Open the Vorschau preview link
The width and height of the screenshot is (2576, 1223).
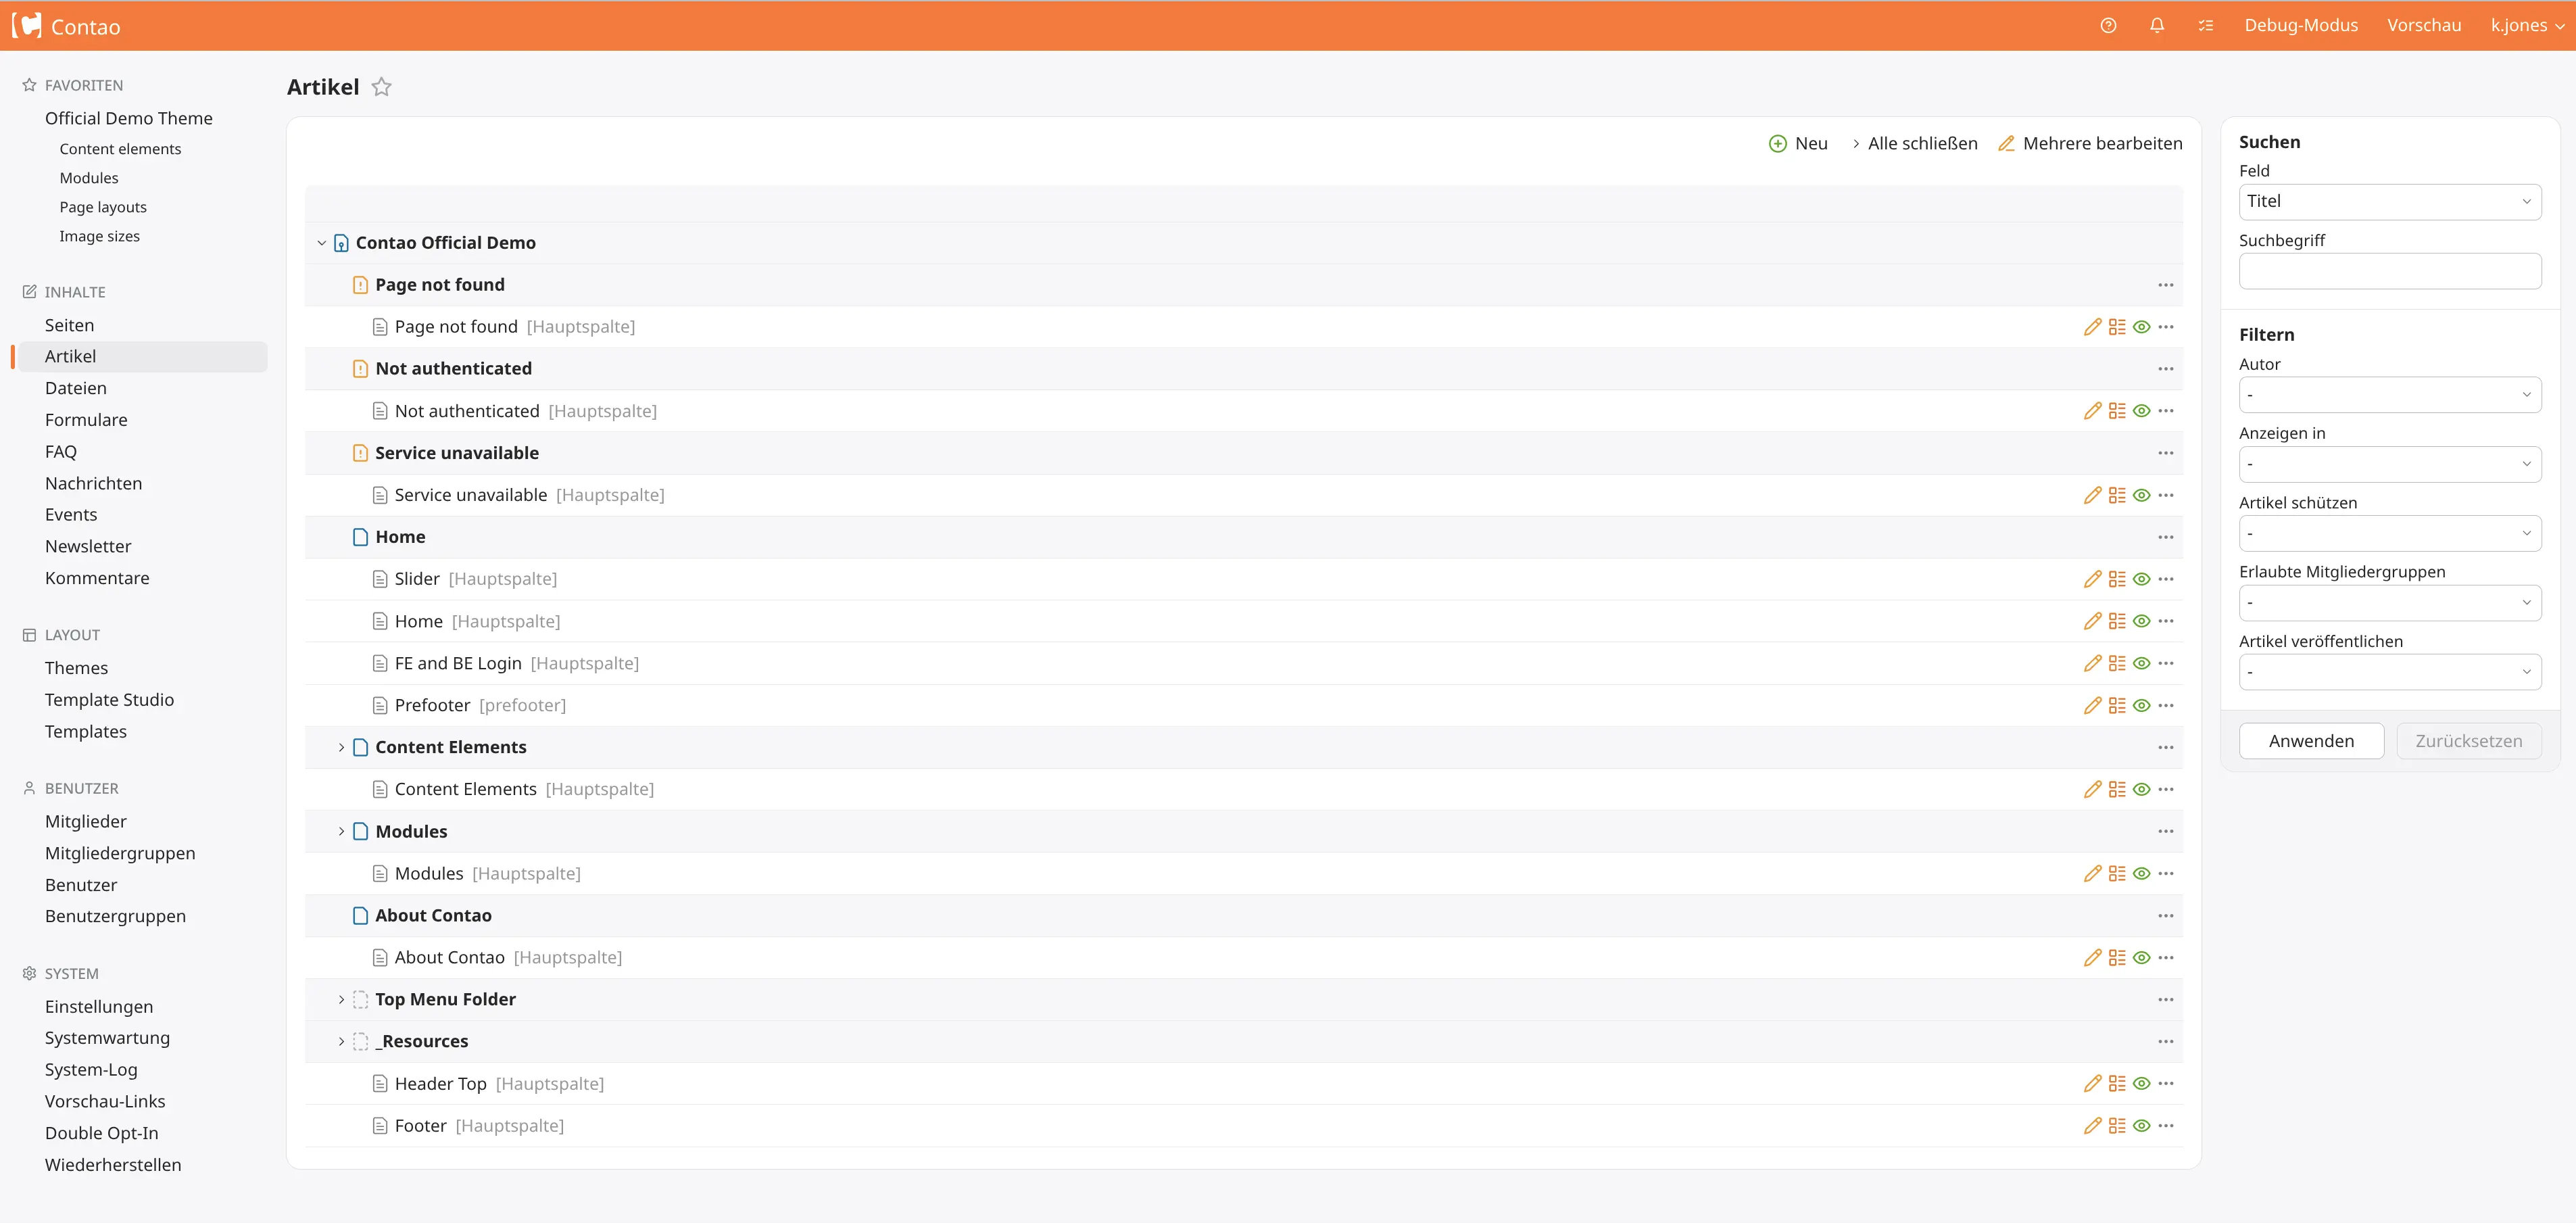coord(2424,26)
